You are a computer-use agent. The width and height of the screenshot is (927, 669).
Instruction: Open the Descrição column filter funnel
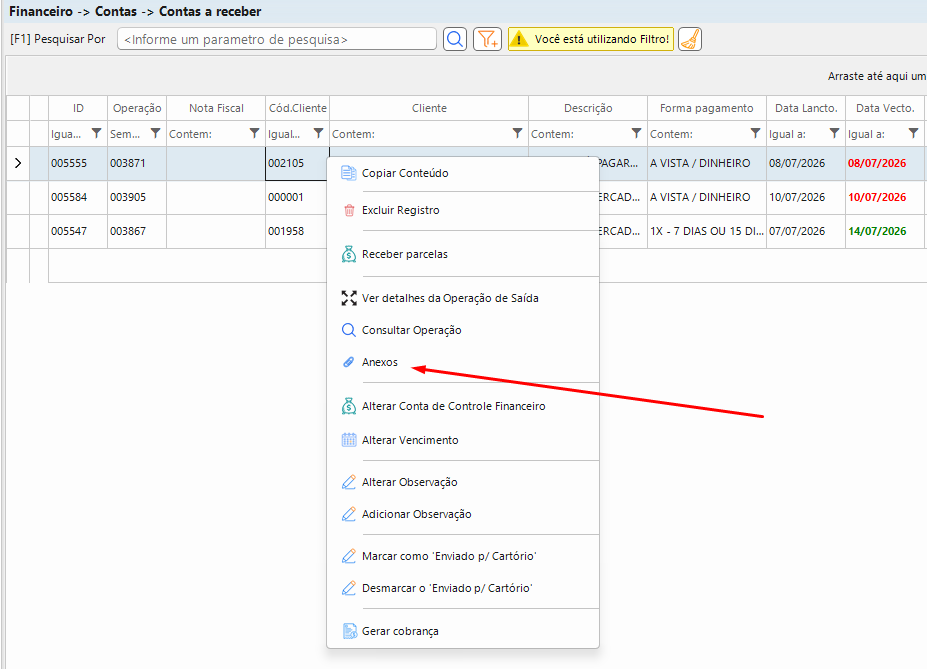(636, 134)
